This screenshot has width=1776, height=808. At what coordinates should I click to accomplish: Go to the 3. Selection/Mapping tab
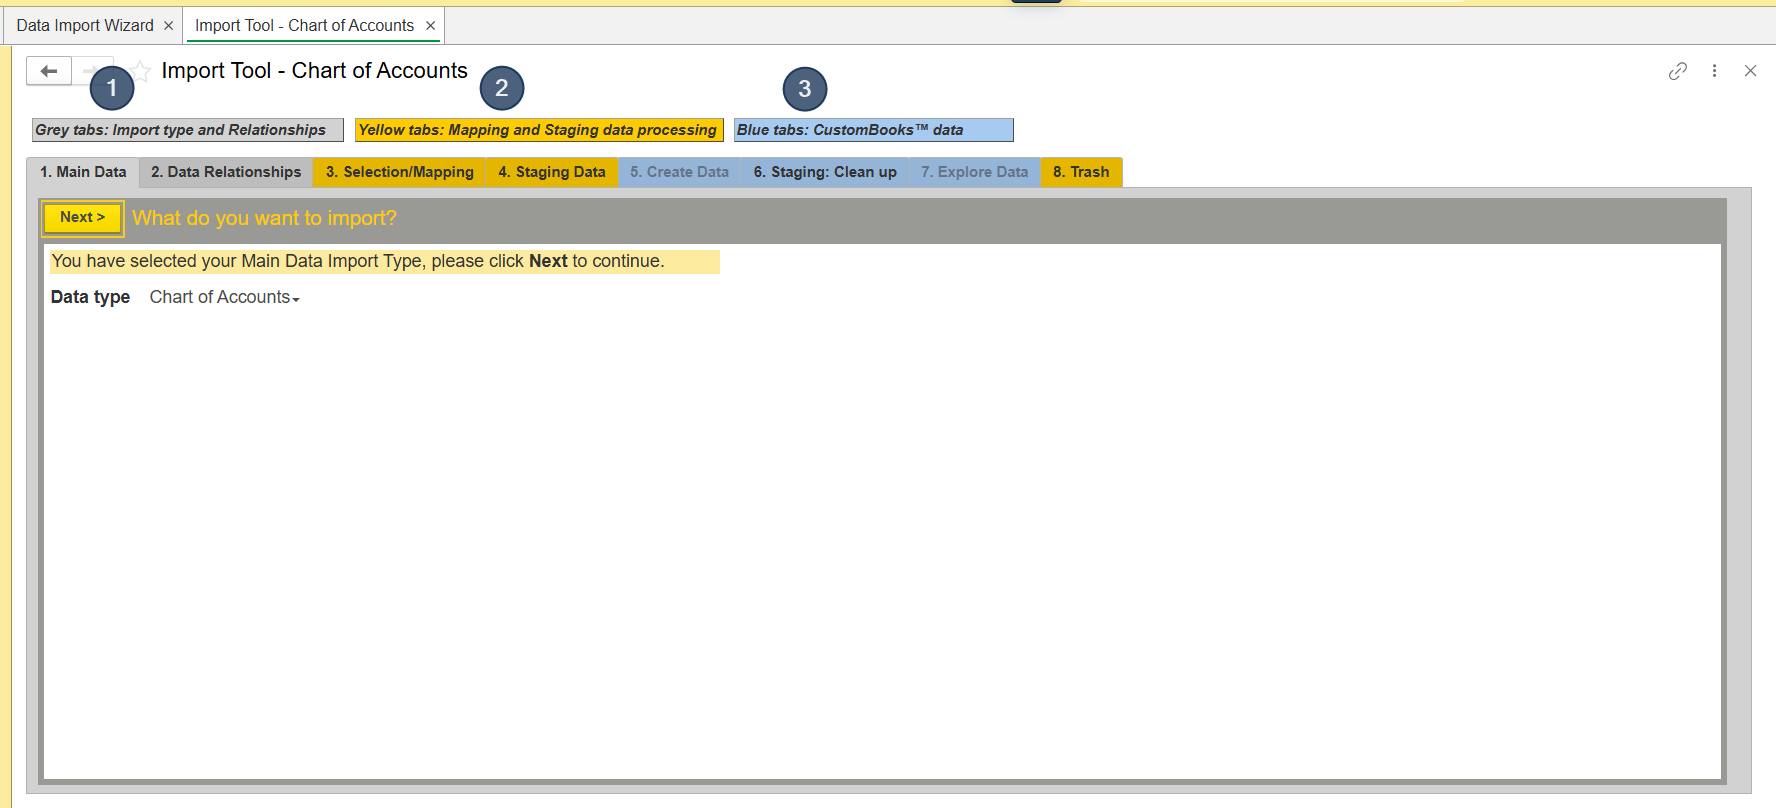399,172
